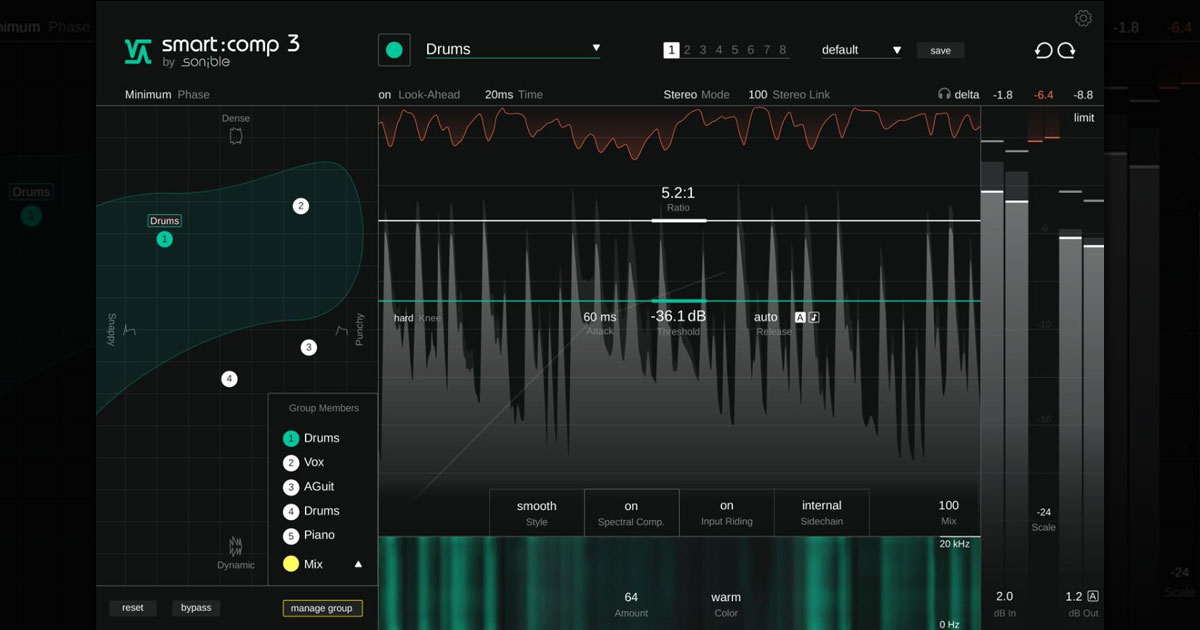
Task: Open the Drums profile dropdown
Action: [x=596, y=48]
